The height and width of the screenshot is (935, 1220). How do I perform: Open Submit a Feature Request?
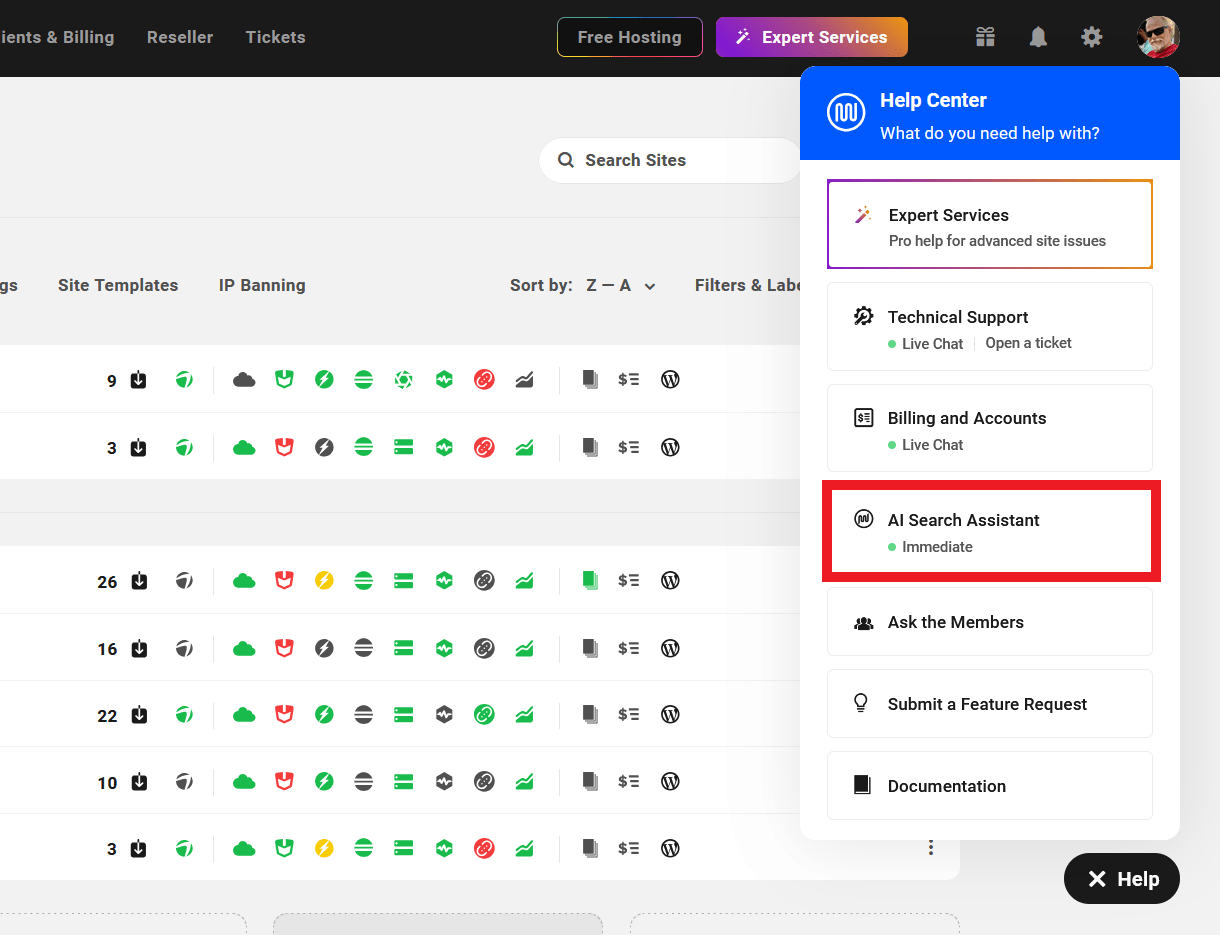pyautogui.click(x=990, y=704)
